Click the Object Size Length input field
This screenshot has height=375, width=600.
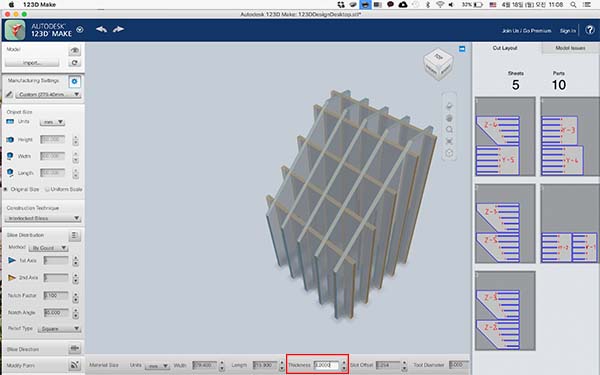click(x=53, y=173)
